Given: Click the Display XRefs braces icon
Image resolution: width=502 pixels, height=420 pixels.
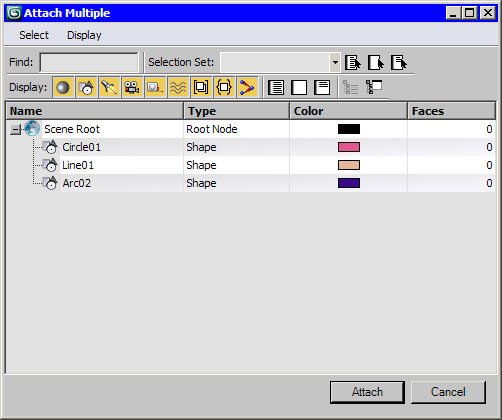Looking at the screenshot, I should point(224,88).
